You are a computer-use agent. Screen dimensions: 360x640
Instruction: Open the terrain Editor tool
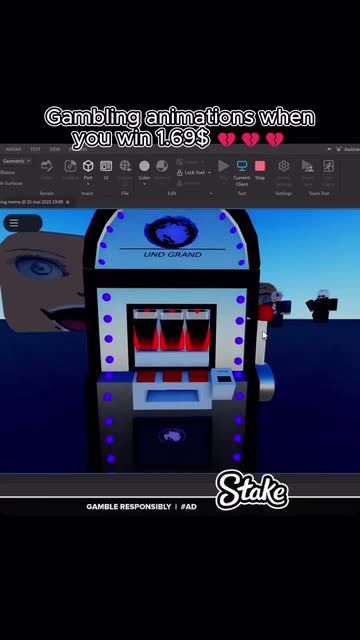(47, 166)
